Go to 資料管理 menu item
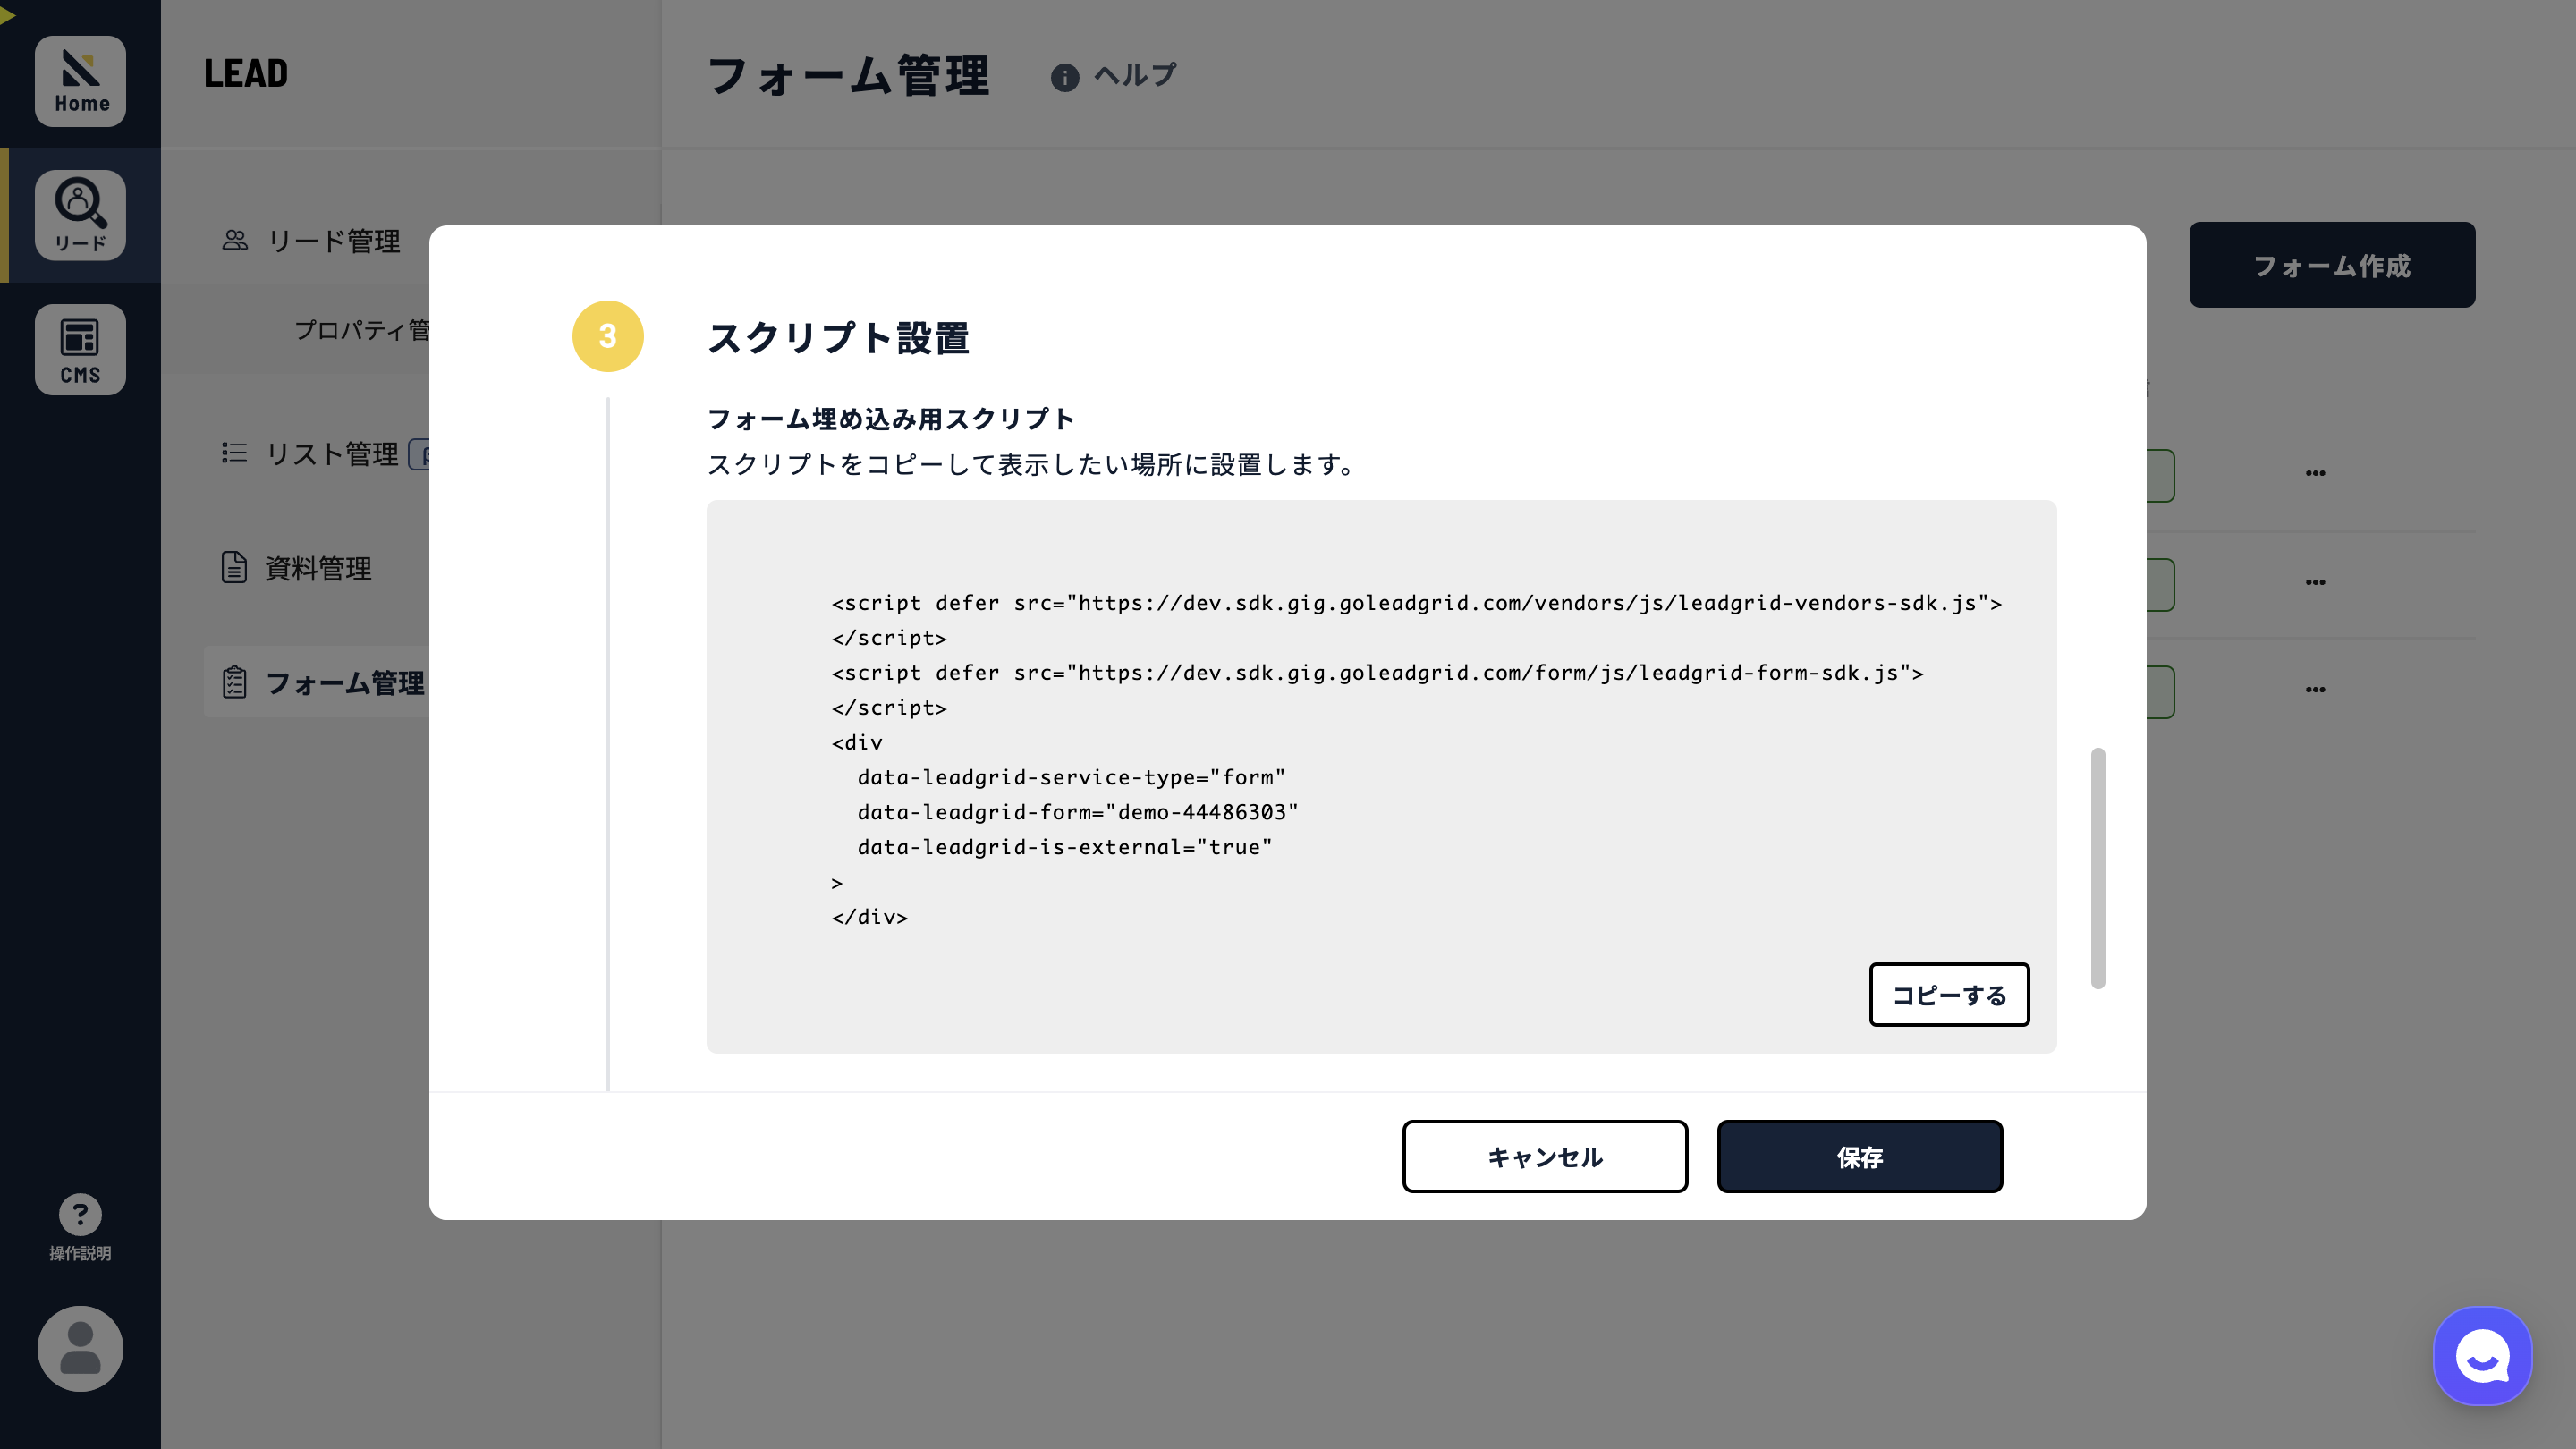 [317, 568]
